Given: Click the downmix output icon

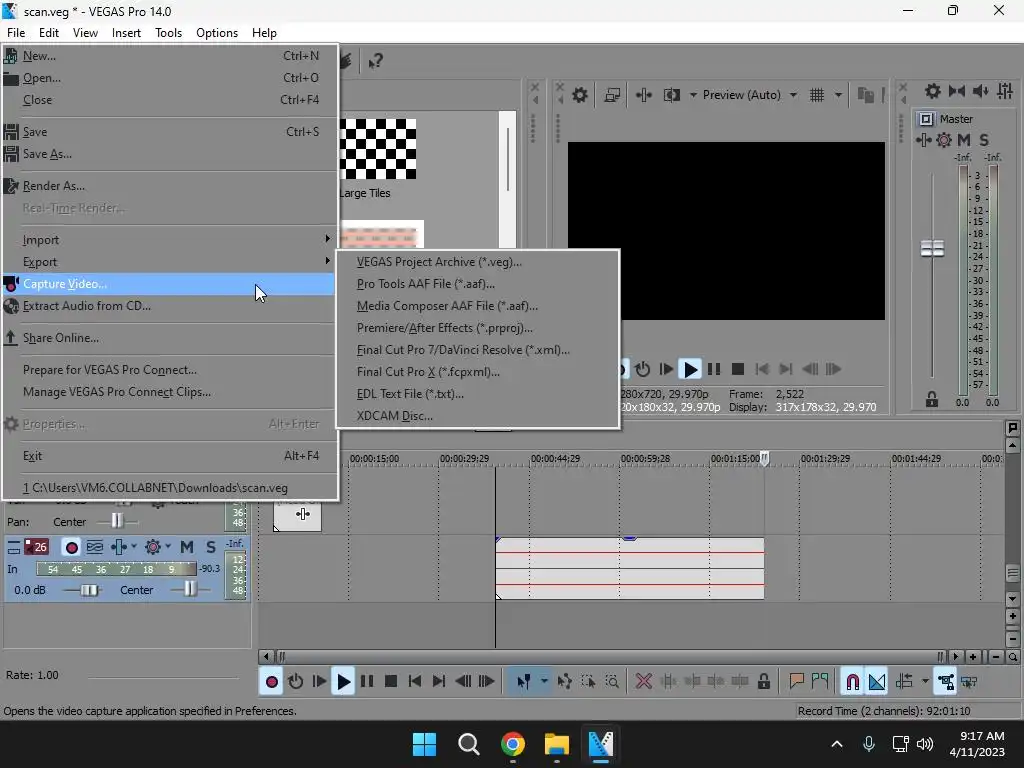Looking at the screenshot, I should point(957,91).
